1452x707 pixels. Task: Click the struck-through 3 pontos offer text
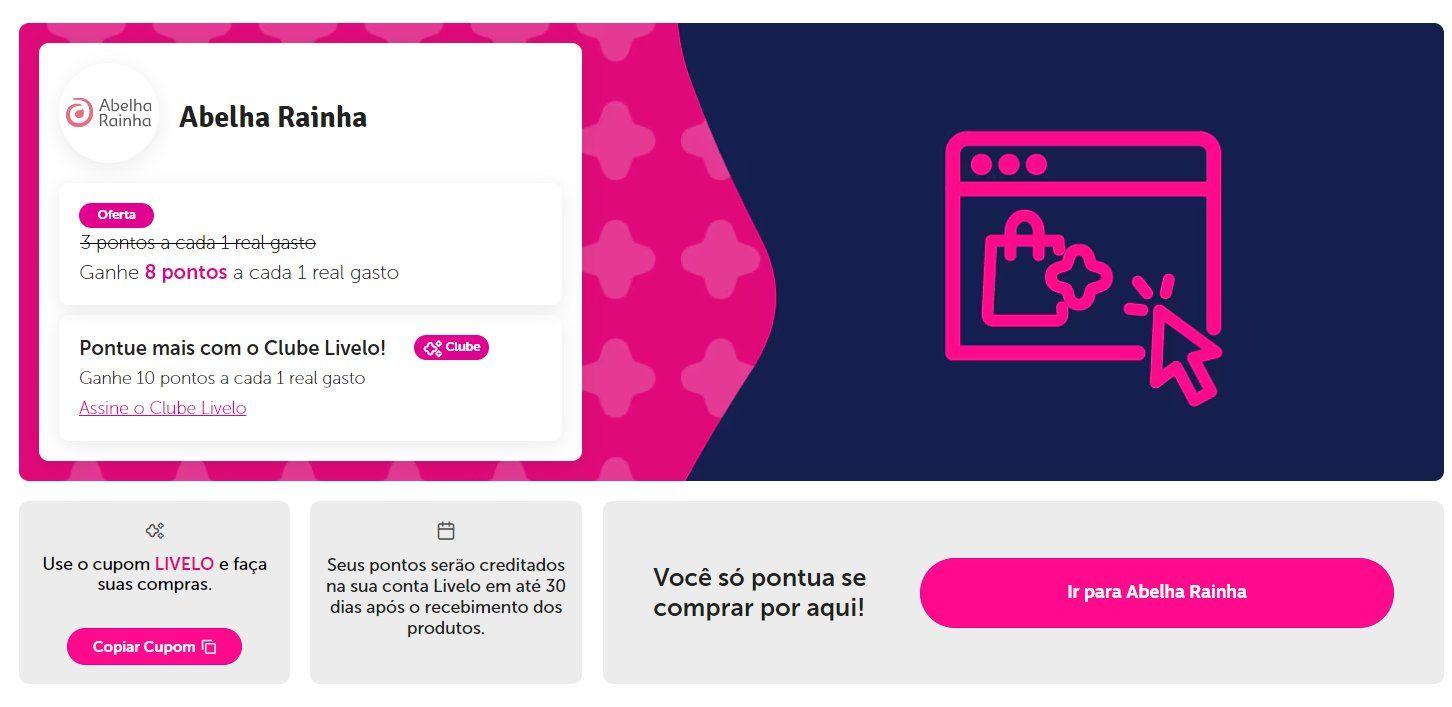[x=197, y=242]
